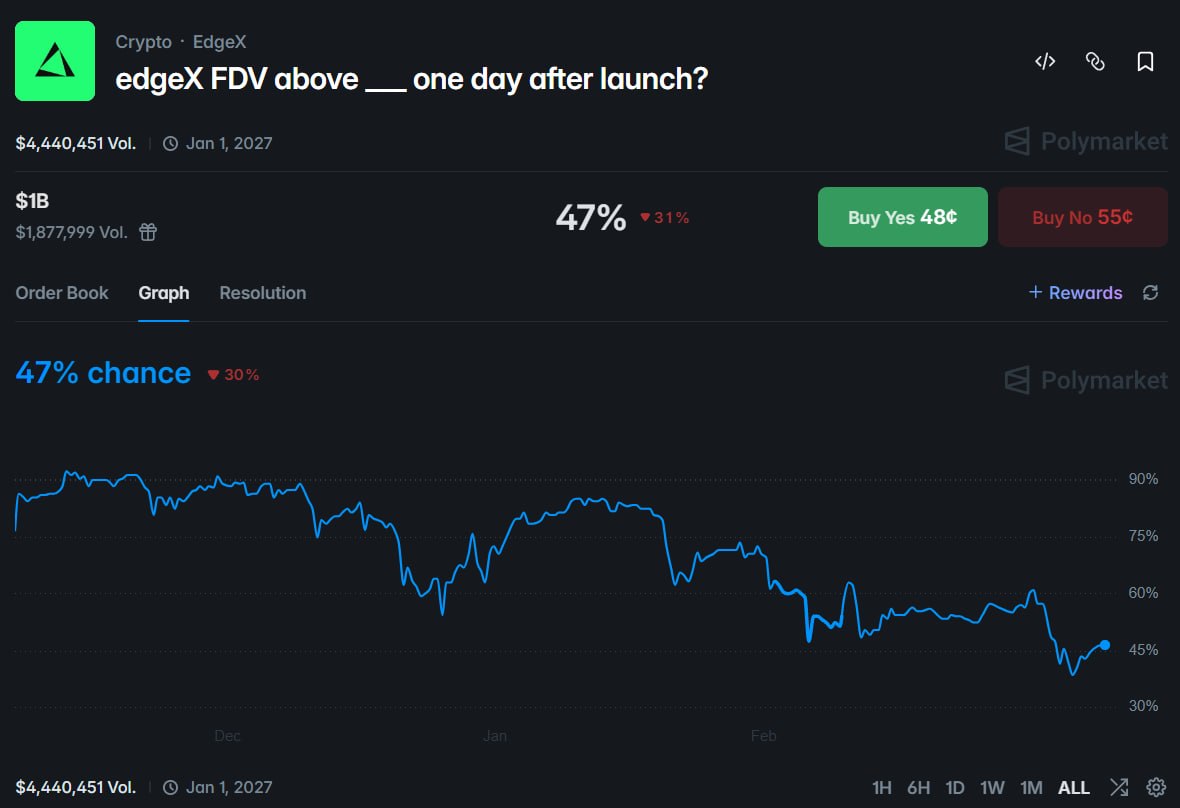Select the ALL time range
This screenshot has height=808, width=1180.
[x=1074, y=788]
